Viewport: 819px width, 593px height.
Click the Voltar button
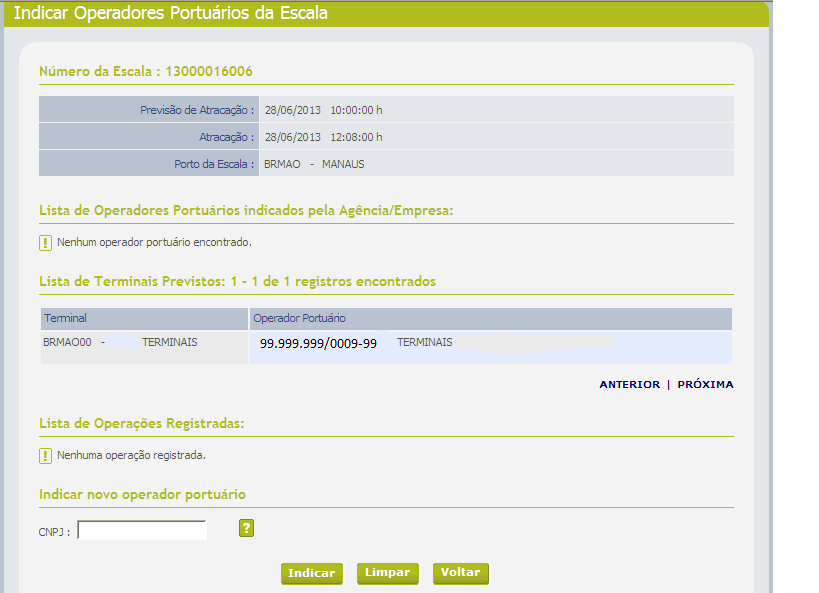click(x=459, y=573)
